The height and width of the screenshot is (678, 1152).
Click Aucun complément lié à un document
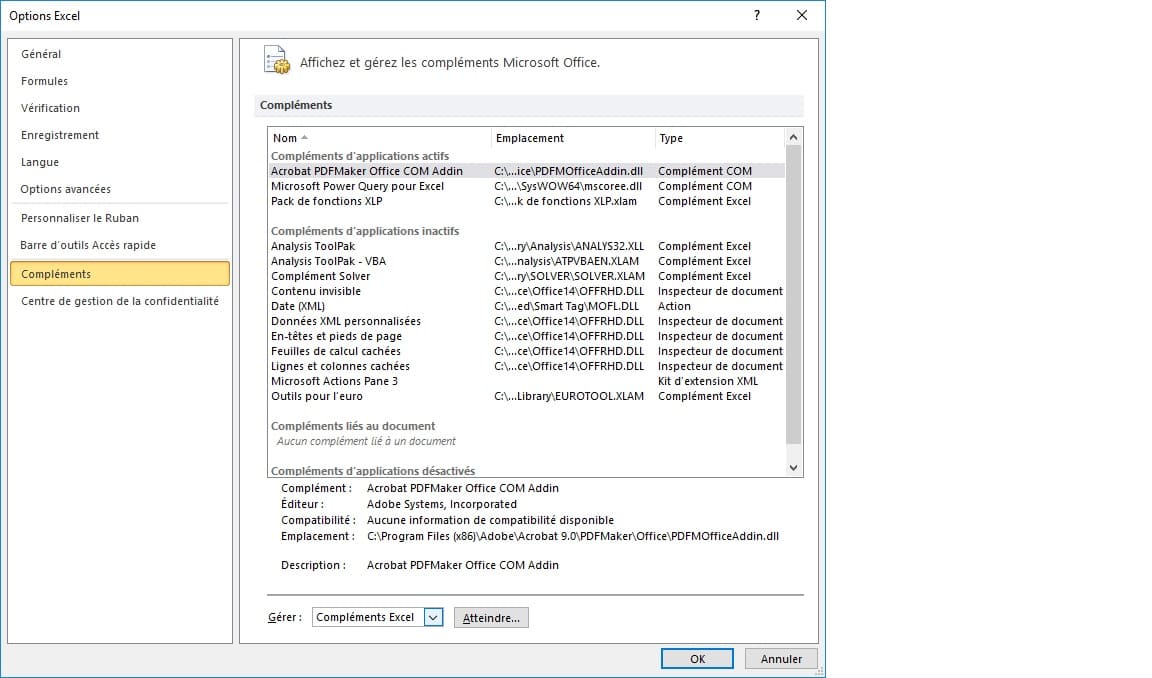tap(366, 441)
